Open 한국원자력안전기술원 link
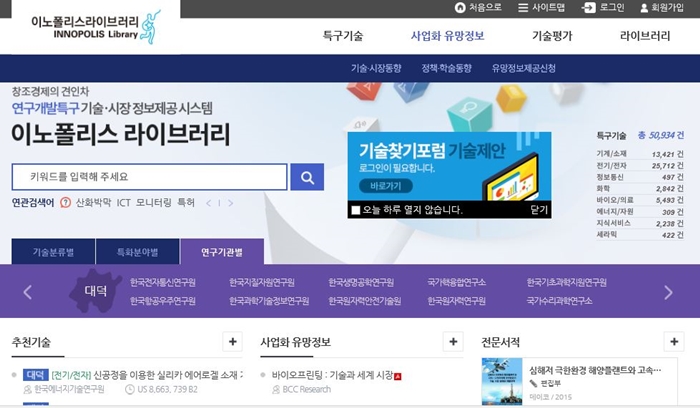 coord(365,301)
